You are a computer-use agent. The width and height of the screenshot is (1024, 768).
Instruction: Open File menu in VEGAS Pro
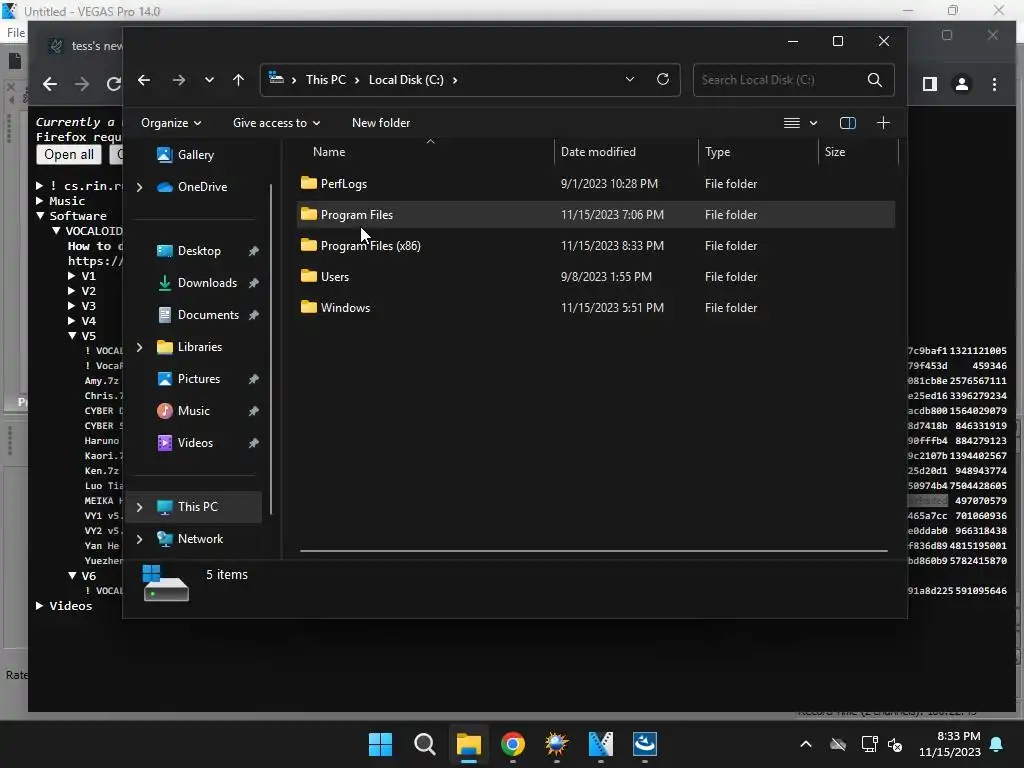(16, 33)
